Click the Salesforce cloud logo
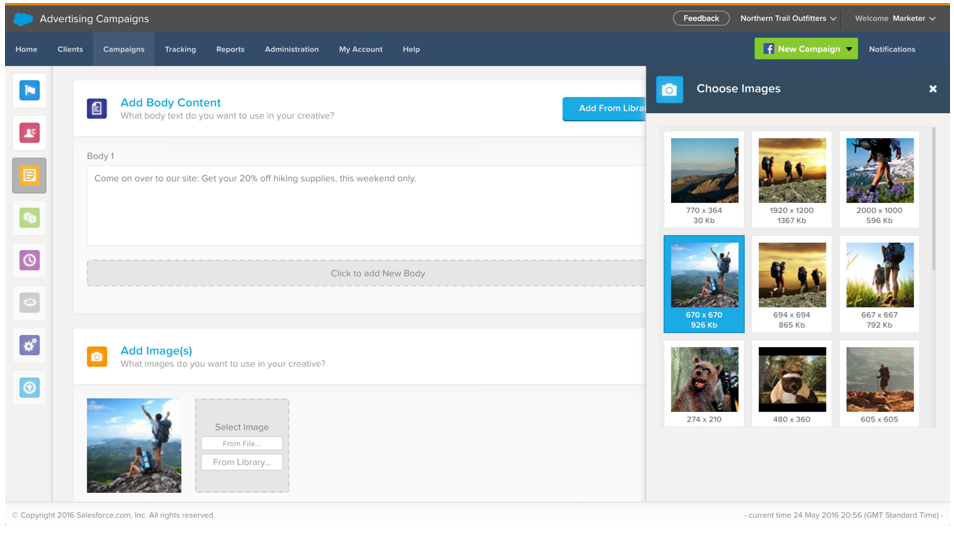954x549 pixels. tap(23, 19)
